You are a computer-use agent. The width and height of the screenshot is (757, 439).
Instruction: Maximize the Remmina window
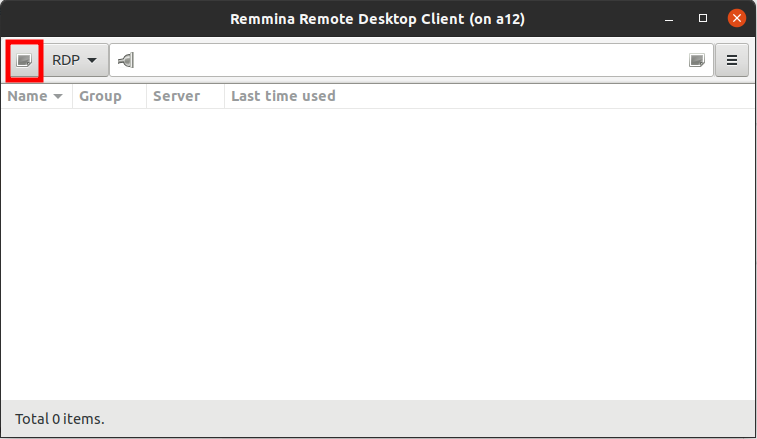pos(703,18)
